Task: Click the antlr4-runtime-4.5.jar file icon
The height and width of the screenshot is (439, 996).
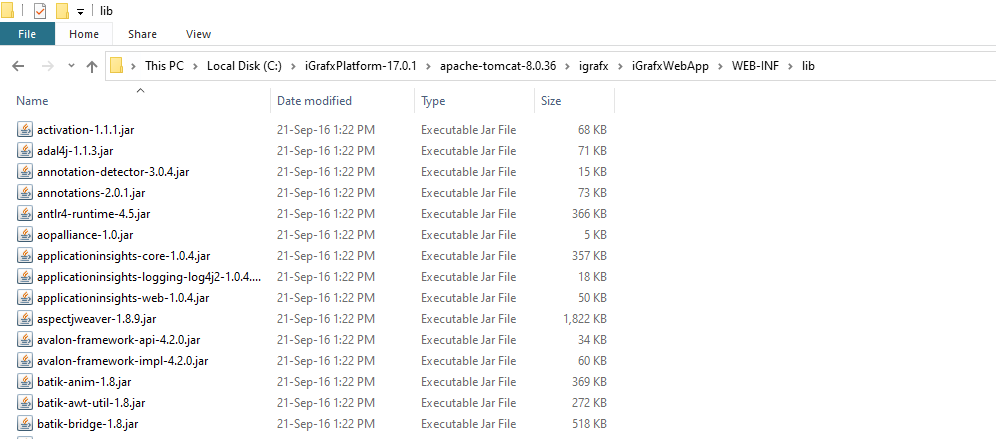Action: click(x=25, y=214)
